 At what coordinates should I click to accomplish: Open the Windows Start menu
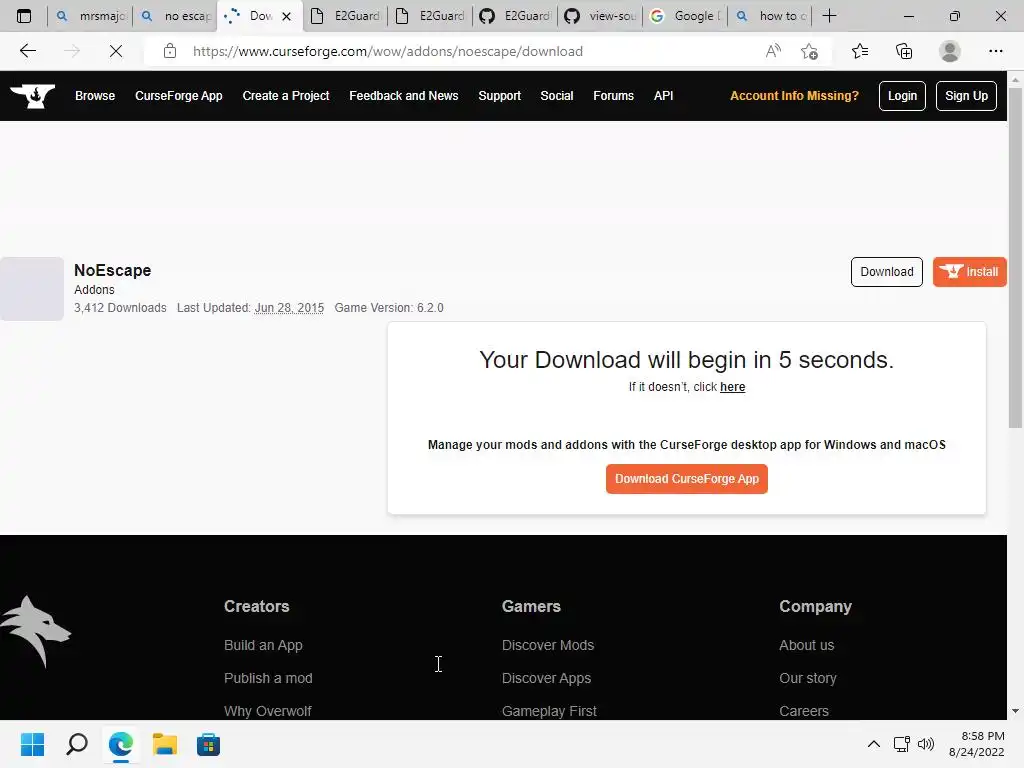pos(32,744)
